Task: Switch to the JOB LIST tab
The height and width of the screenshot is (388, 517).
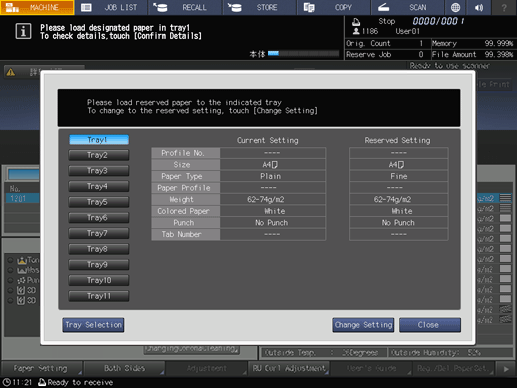Action: (x=111, y=7)
